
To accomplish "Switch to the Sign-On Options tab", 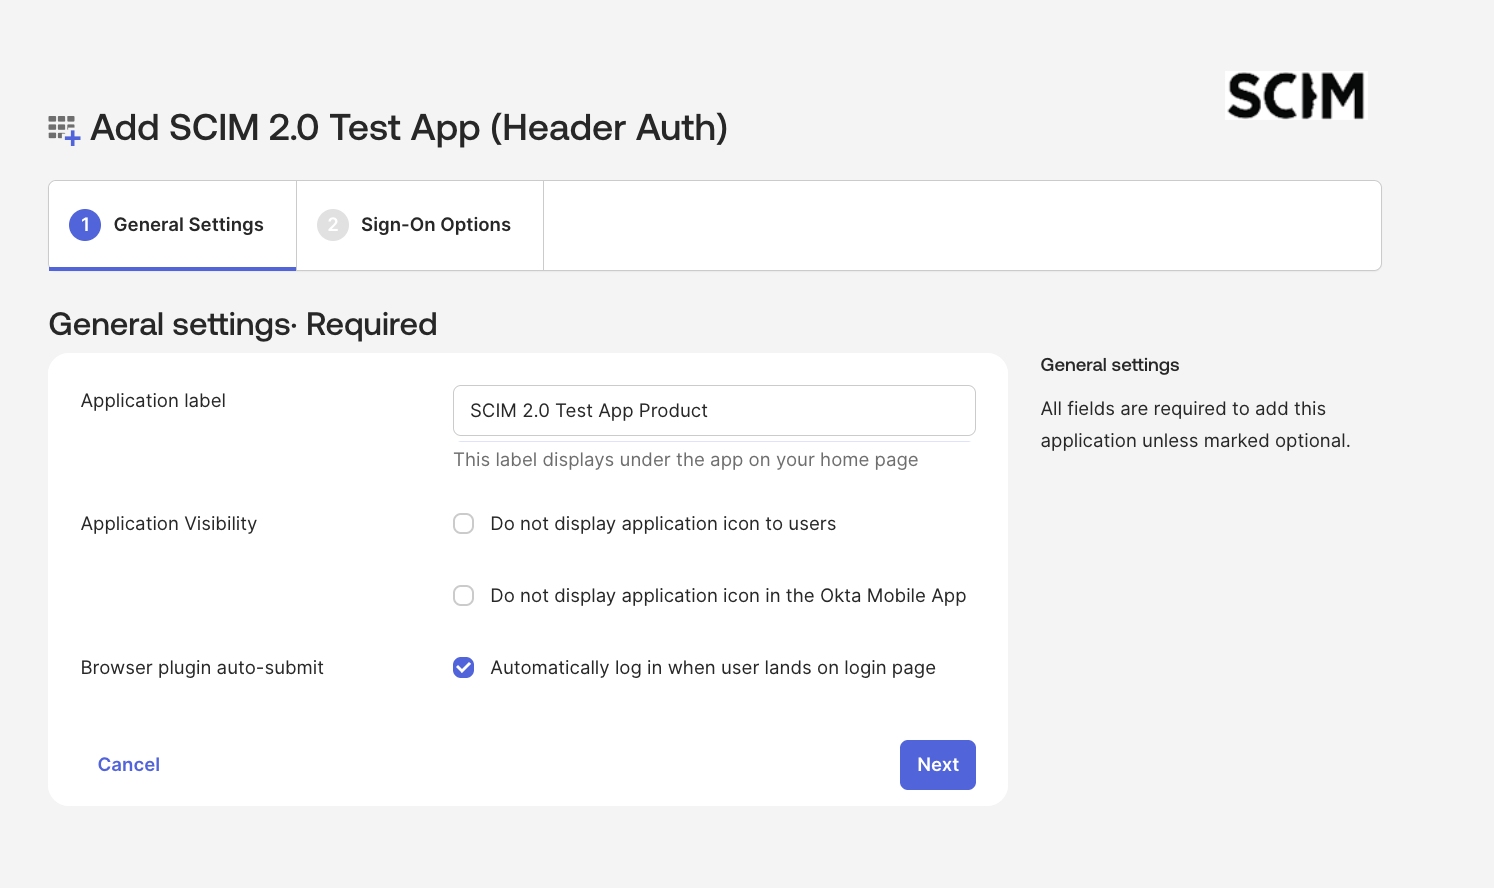I will [420, 225].
